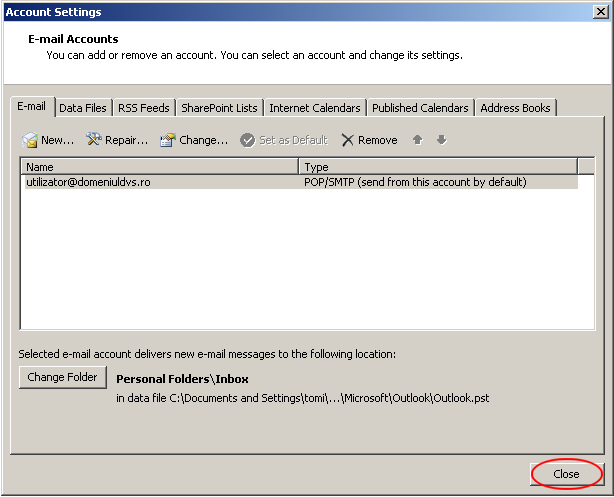Open the Internet Calendars tab

point(315,108)
